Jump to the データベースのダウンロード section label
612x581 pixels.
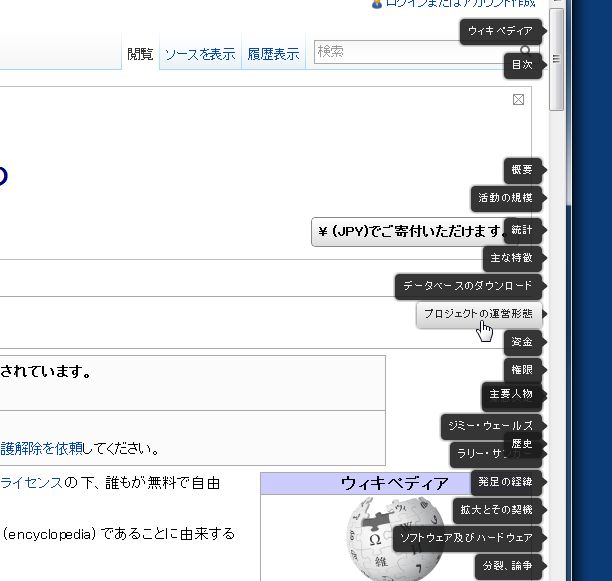coord(468,286)
